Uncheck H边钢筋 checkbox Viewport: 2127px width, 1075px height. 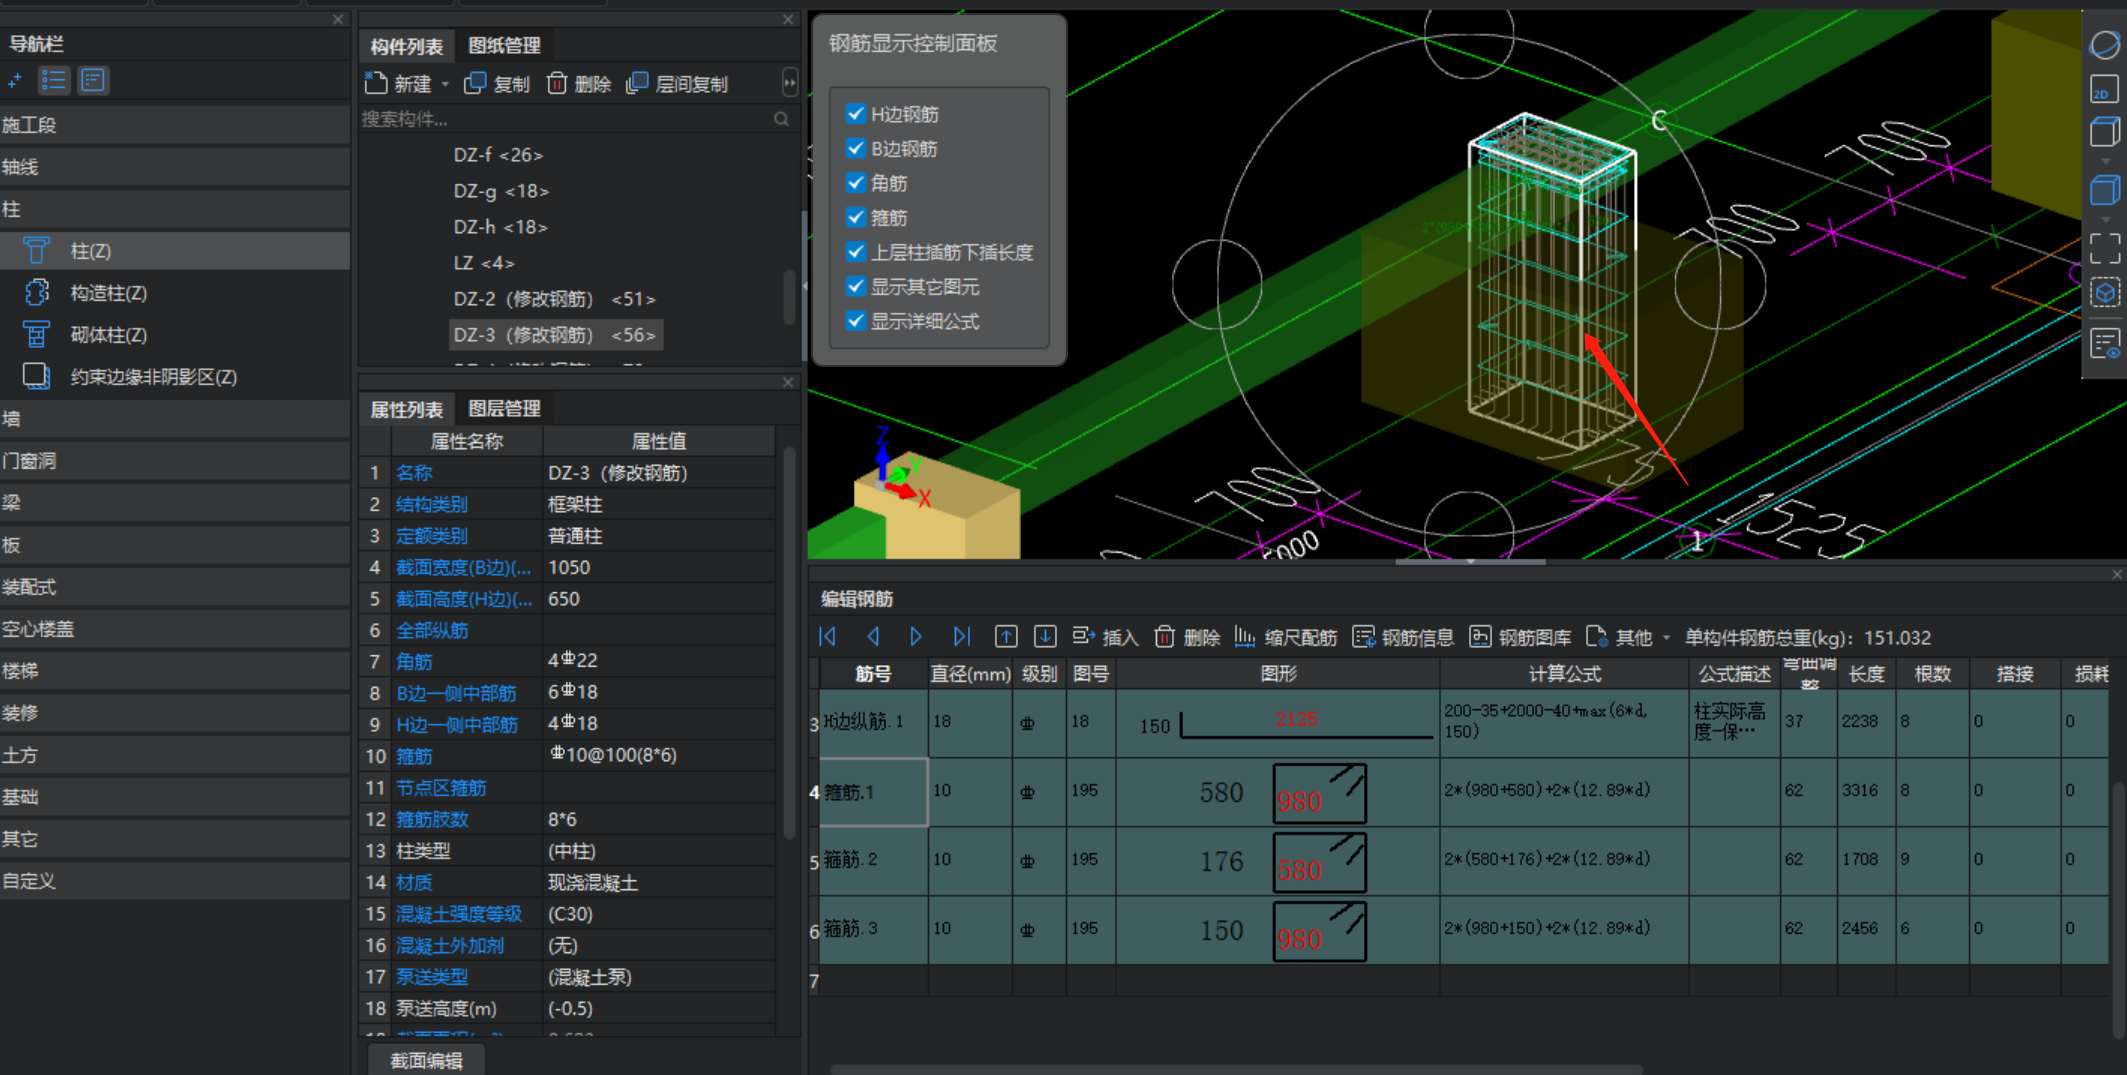[x=855, y=114]
